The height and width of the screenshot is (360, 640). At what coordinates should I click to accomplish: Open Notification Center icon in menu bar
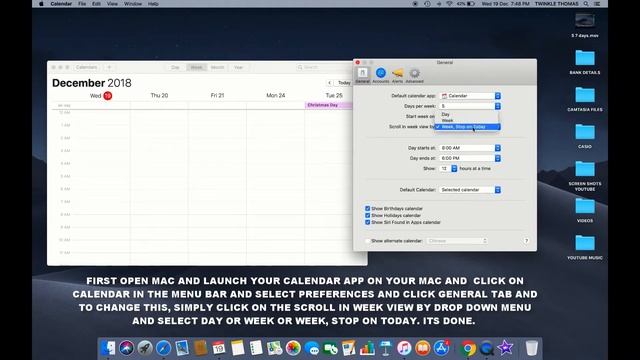point(597,4)
